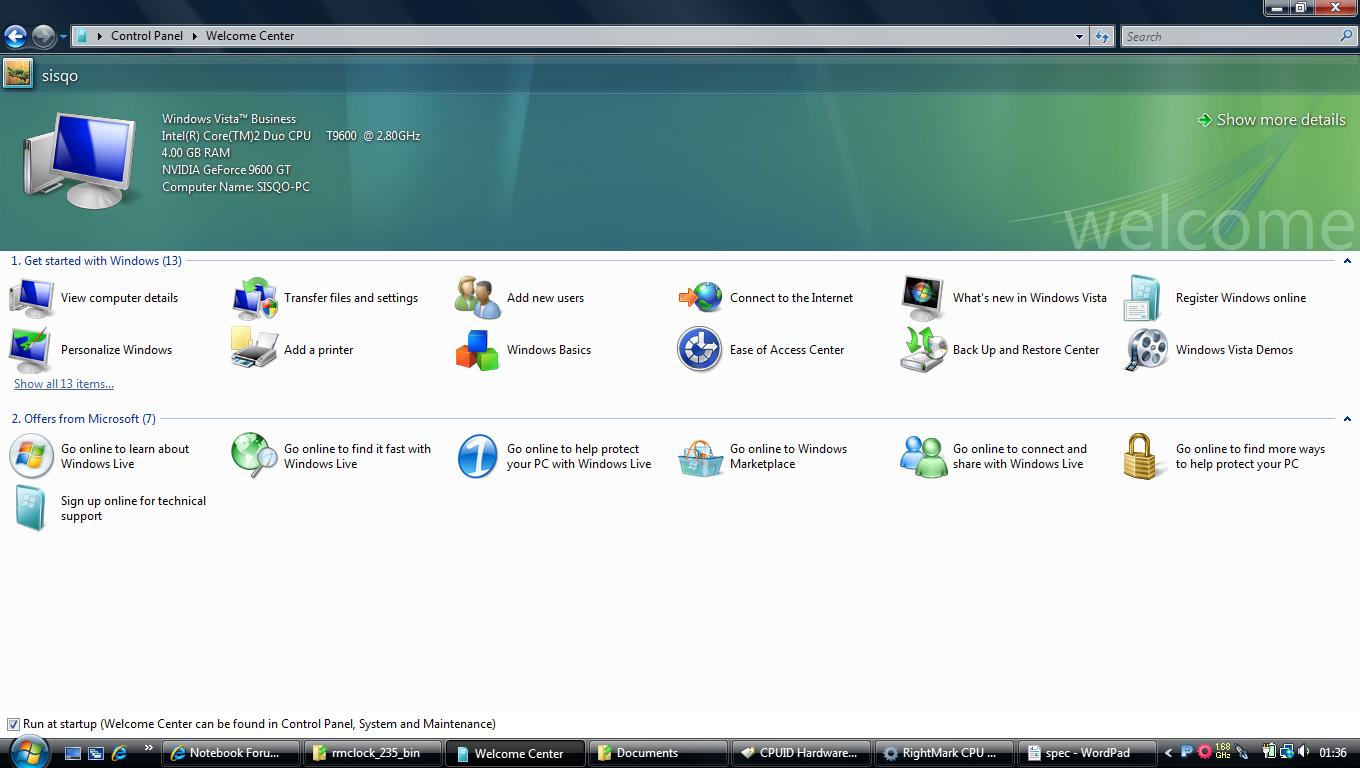Screen dimensions: 1360x768
Task: Click the Connect to the Internet globe icon
Action: [701, 298]
